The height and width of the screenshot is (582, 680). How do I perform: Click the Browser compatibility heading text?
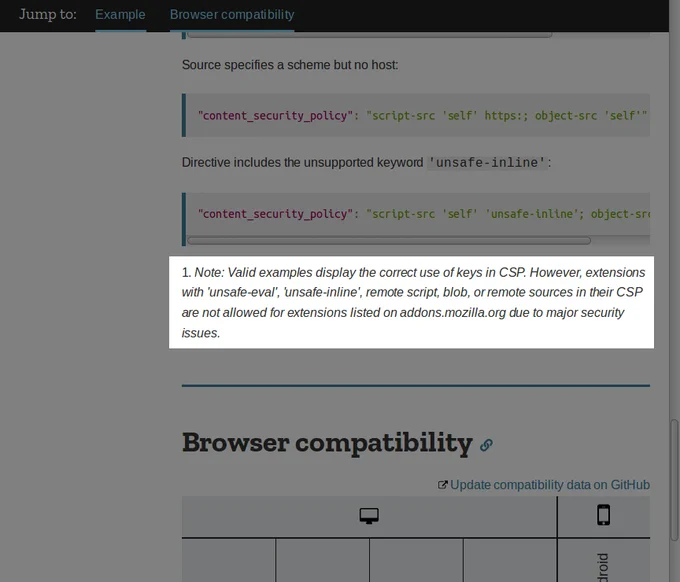327,443
